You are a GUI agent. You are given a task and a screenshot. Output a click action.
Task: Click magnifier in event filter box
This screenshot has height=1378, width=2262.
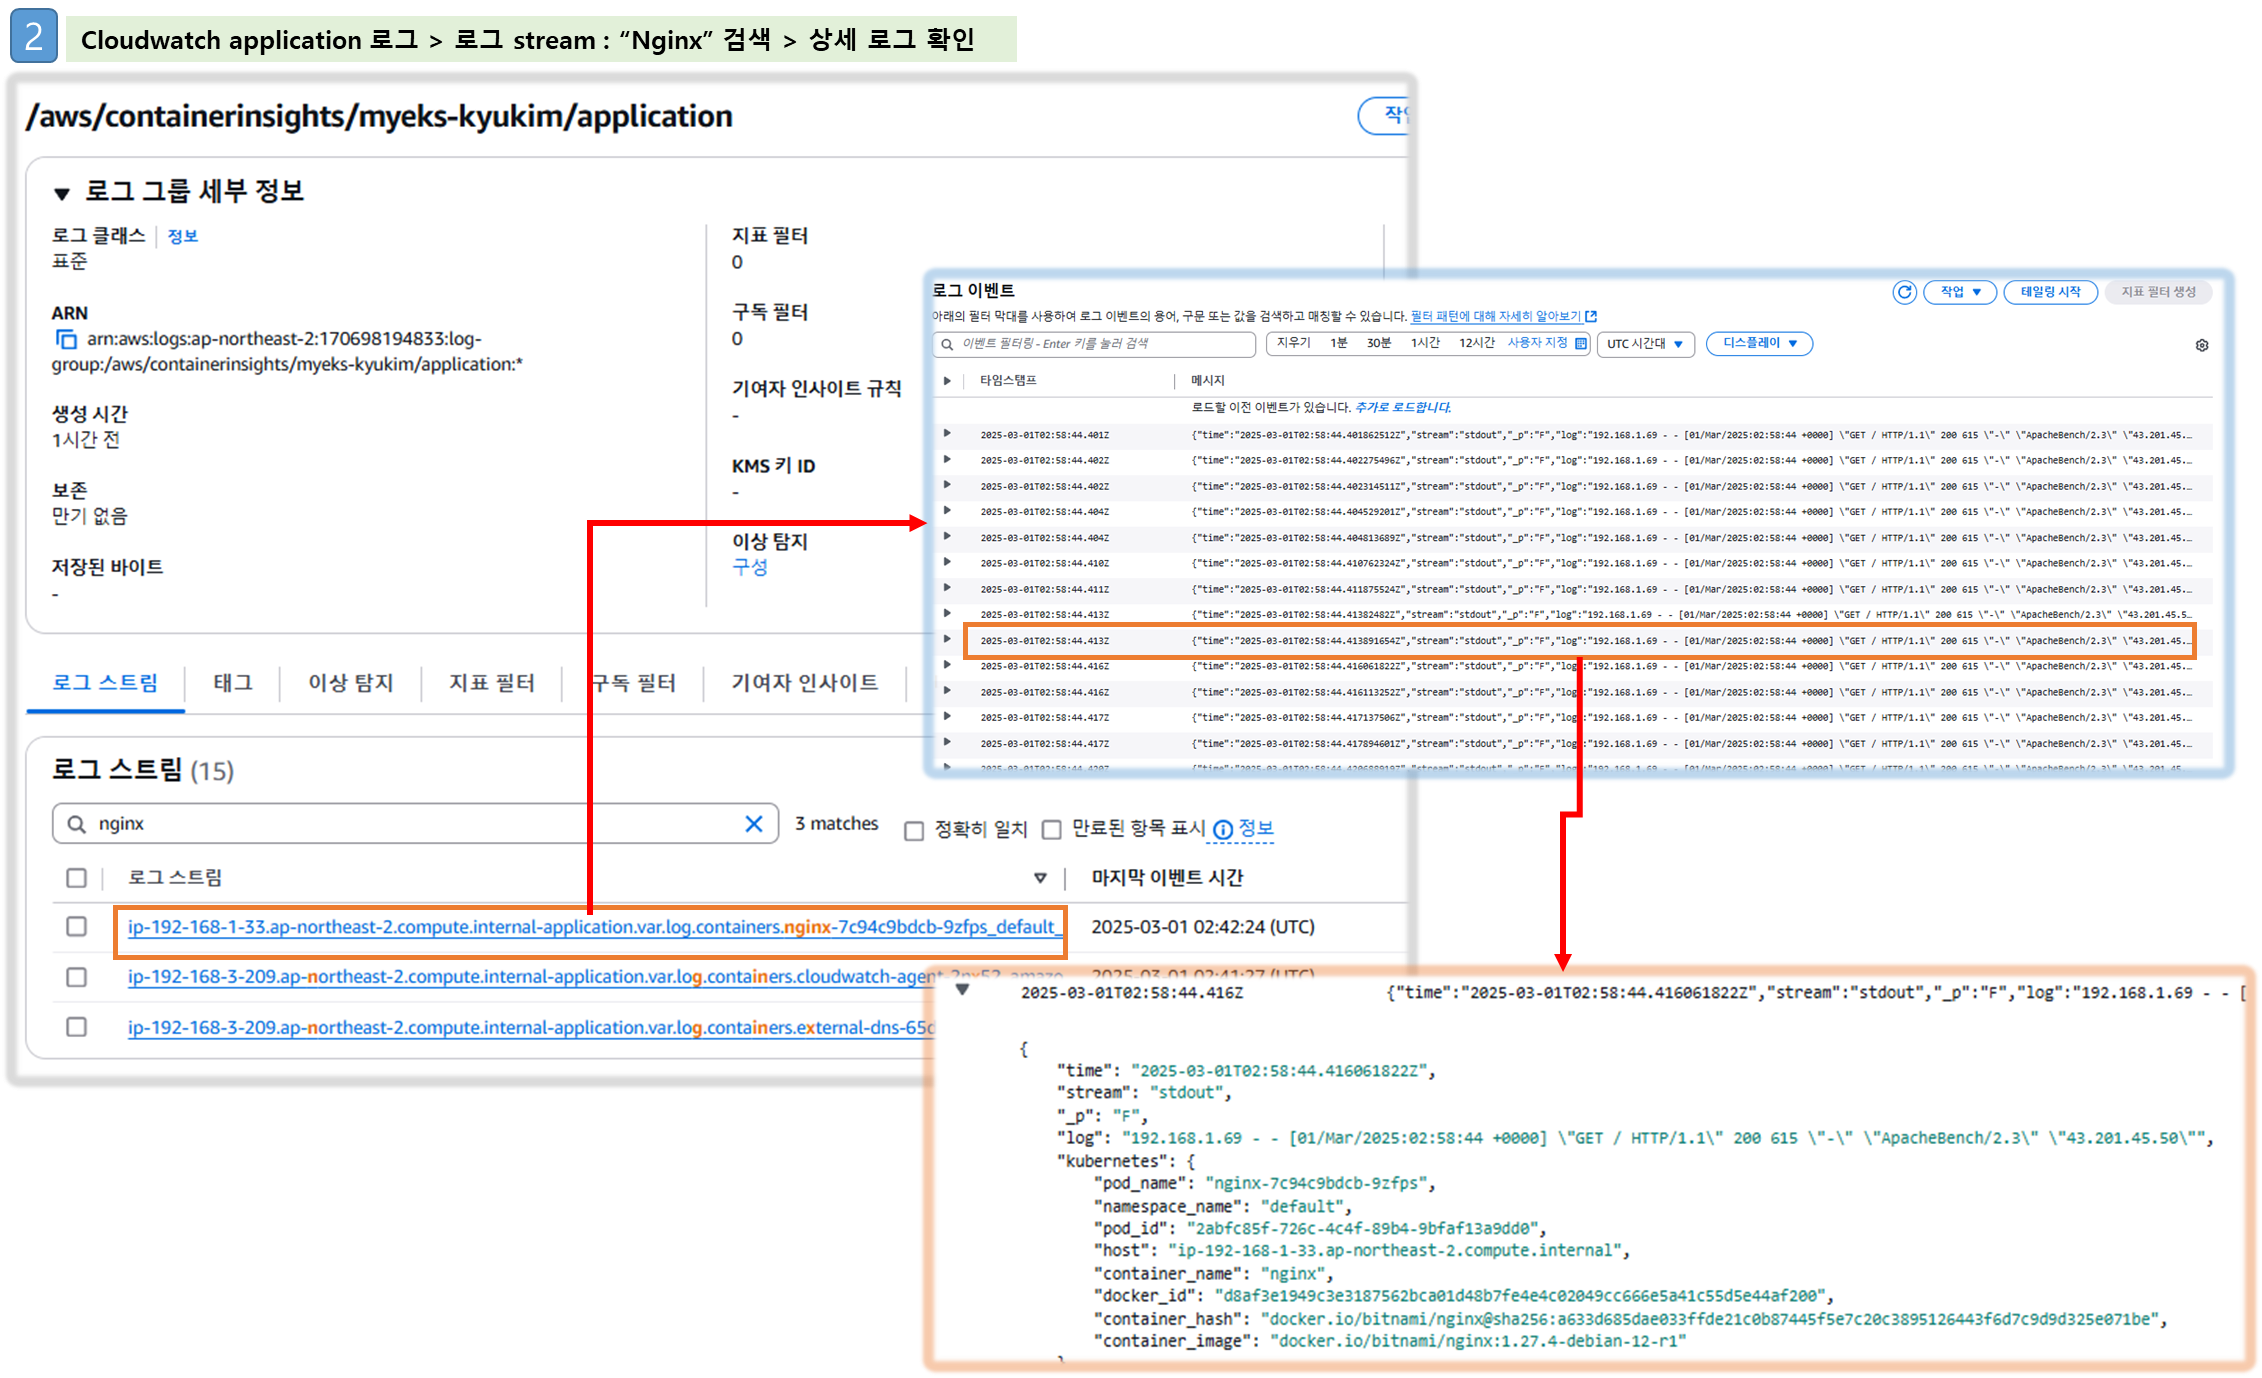pyautogui.click(x=946, y=344)
